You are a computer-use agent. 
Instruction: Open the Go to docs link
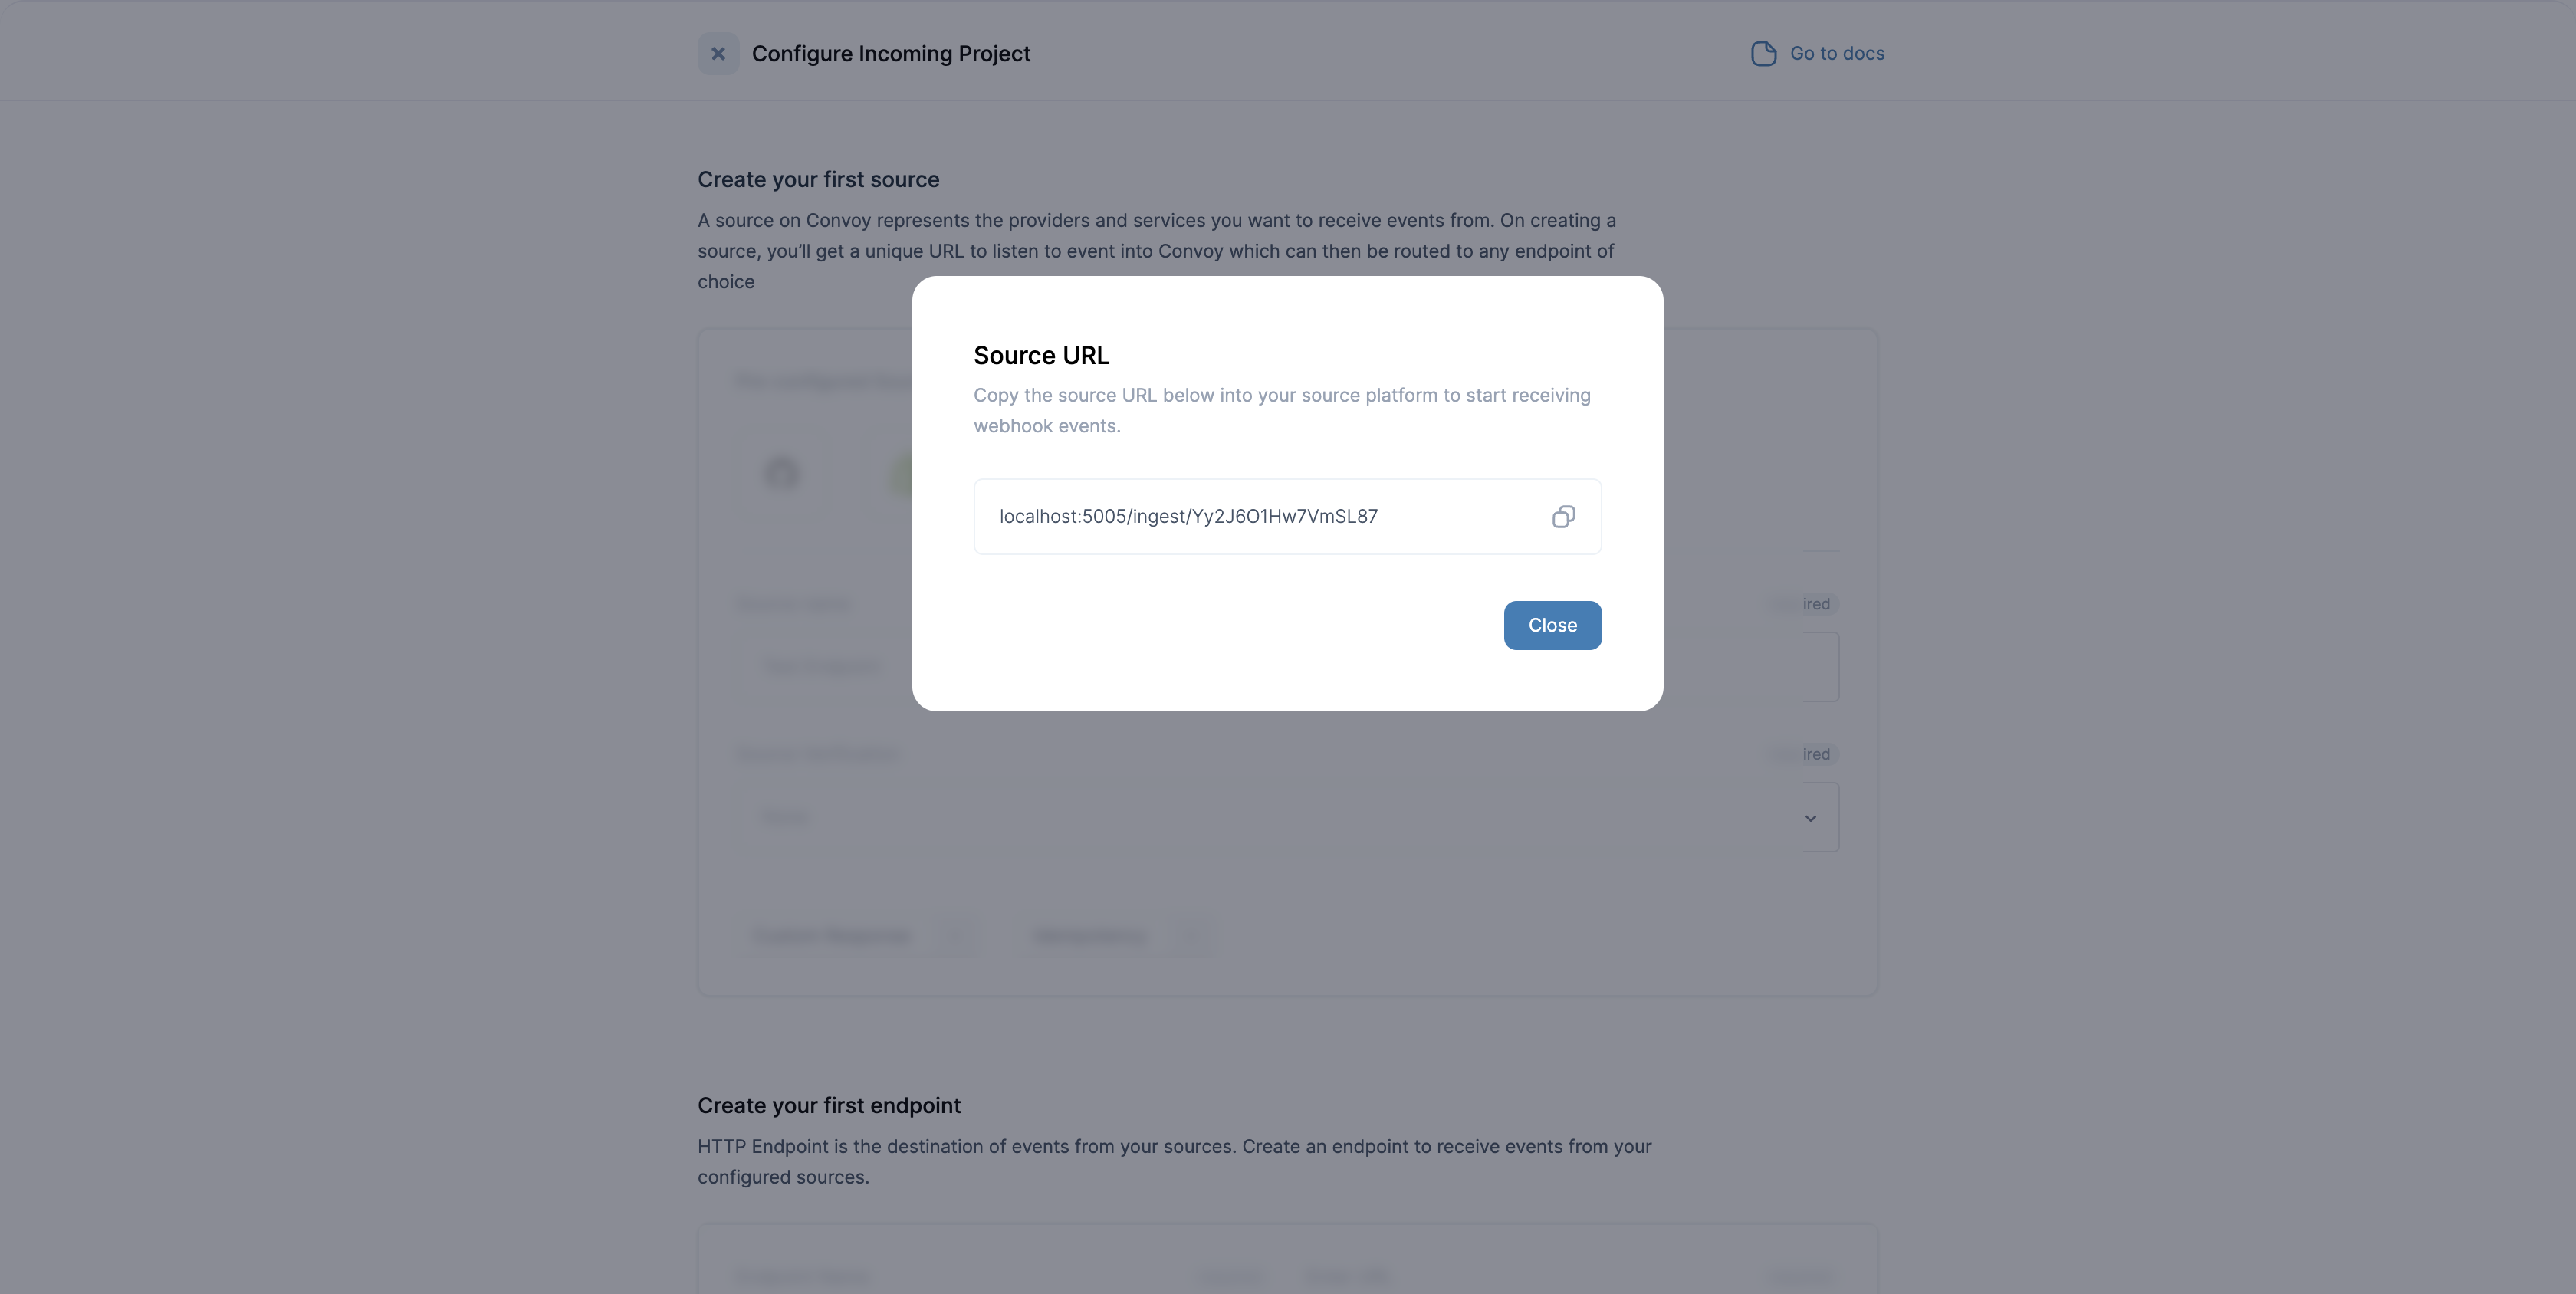tap(1837, 53)
